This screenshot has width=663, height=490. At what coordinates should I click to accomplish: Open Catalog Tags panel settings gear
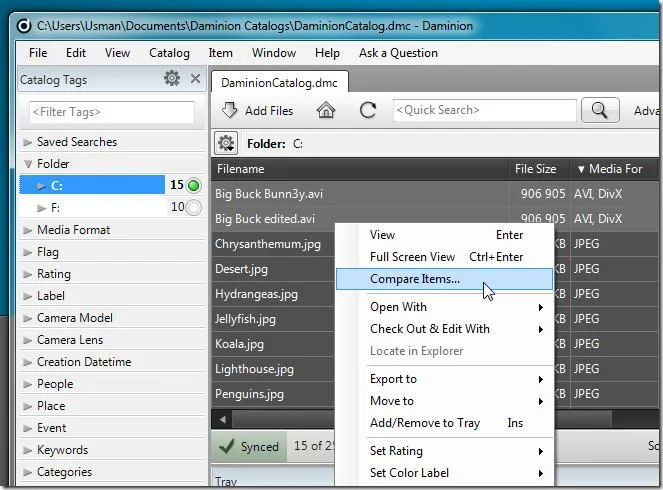tap(172, 78)
